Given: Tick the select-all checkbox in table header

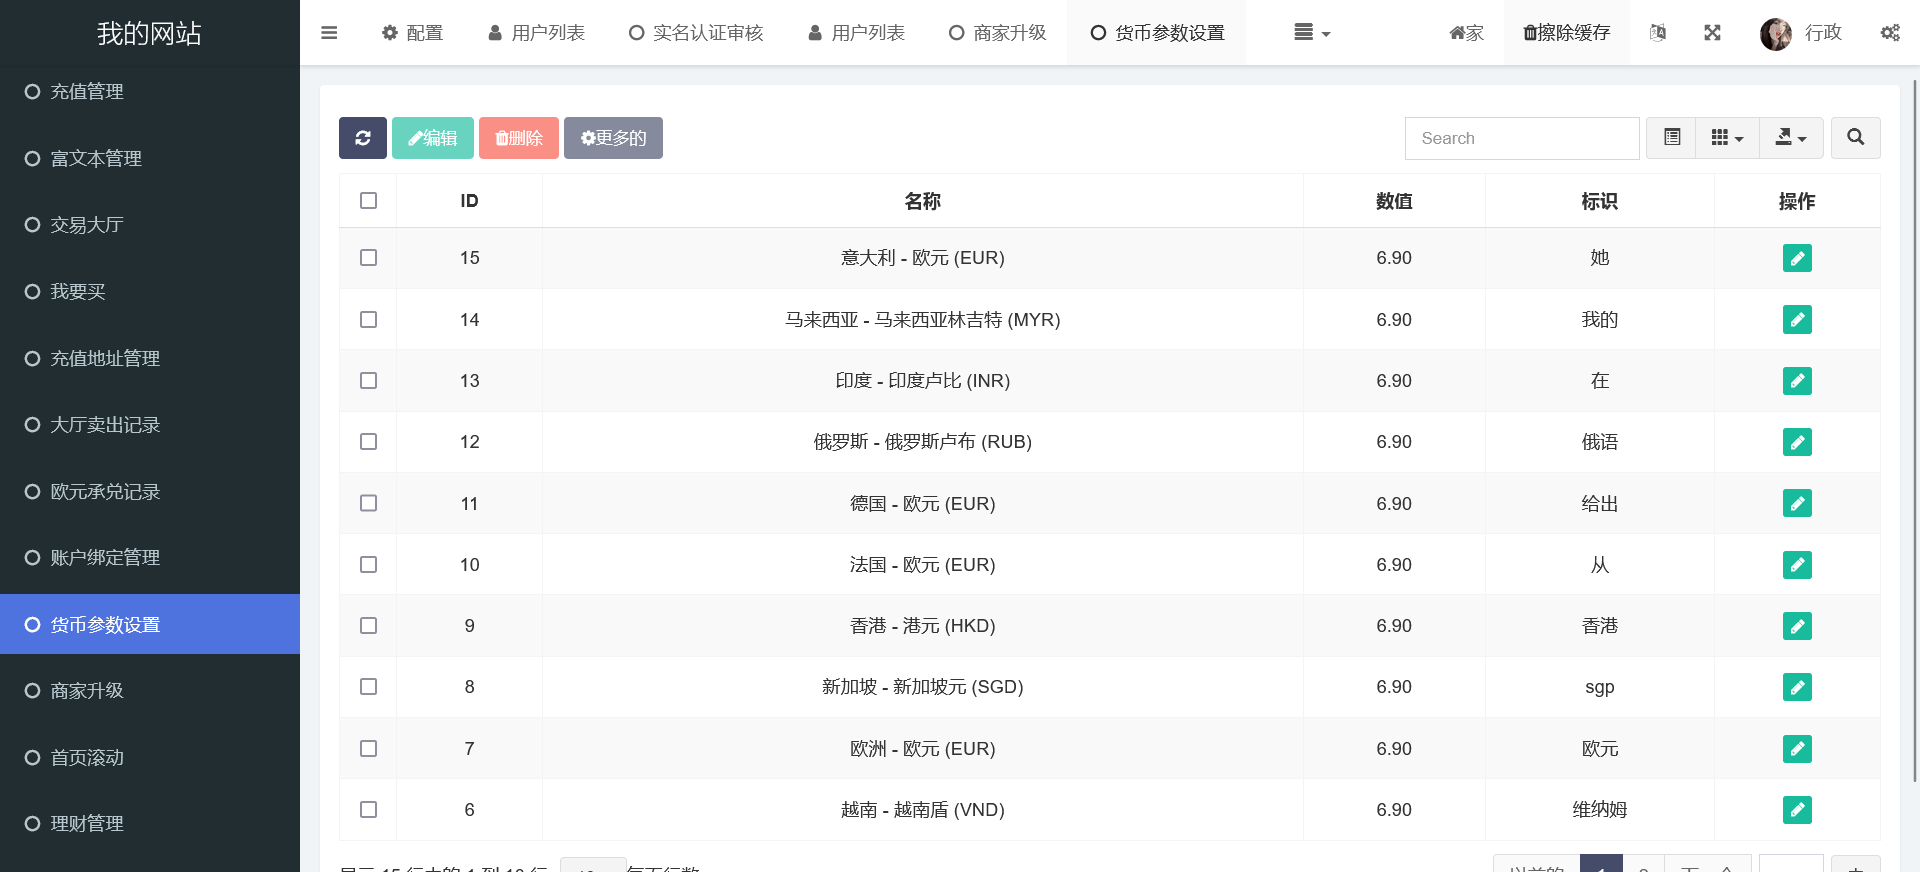Looking at the screenshot, I should 368,201.
